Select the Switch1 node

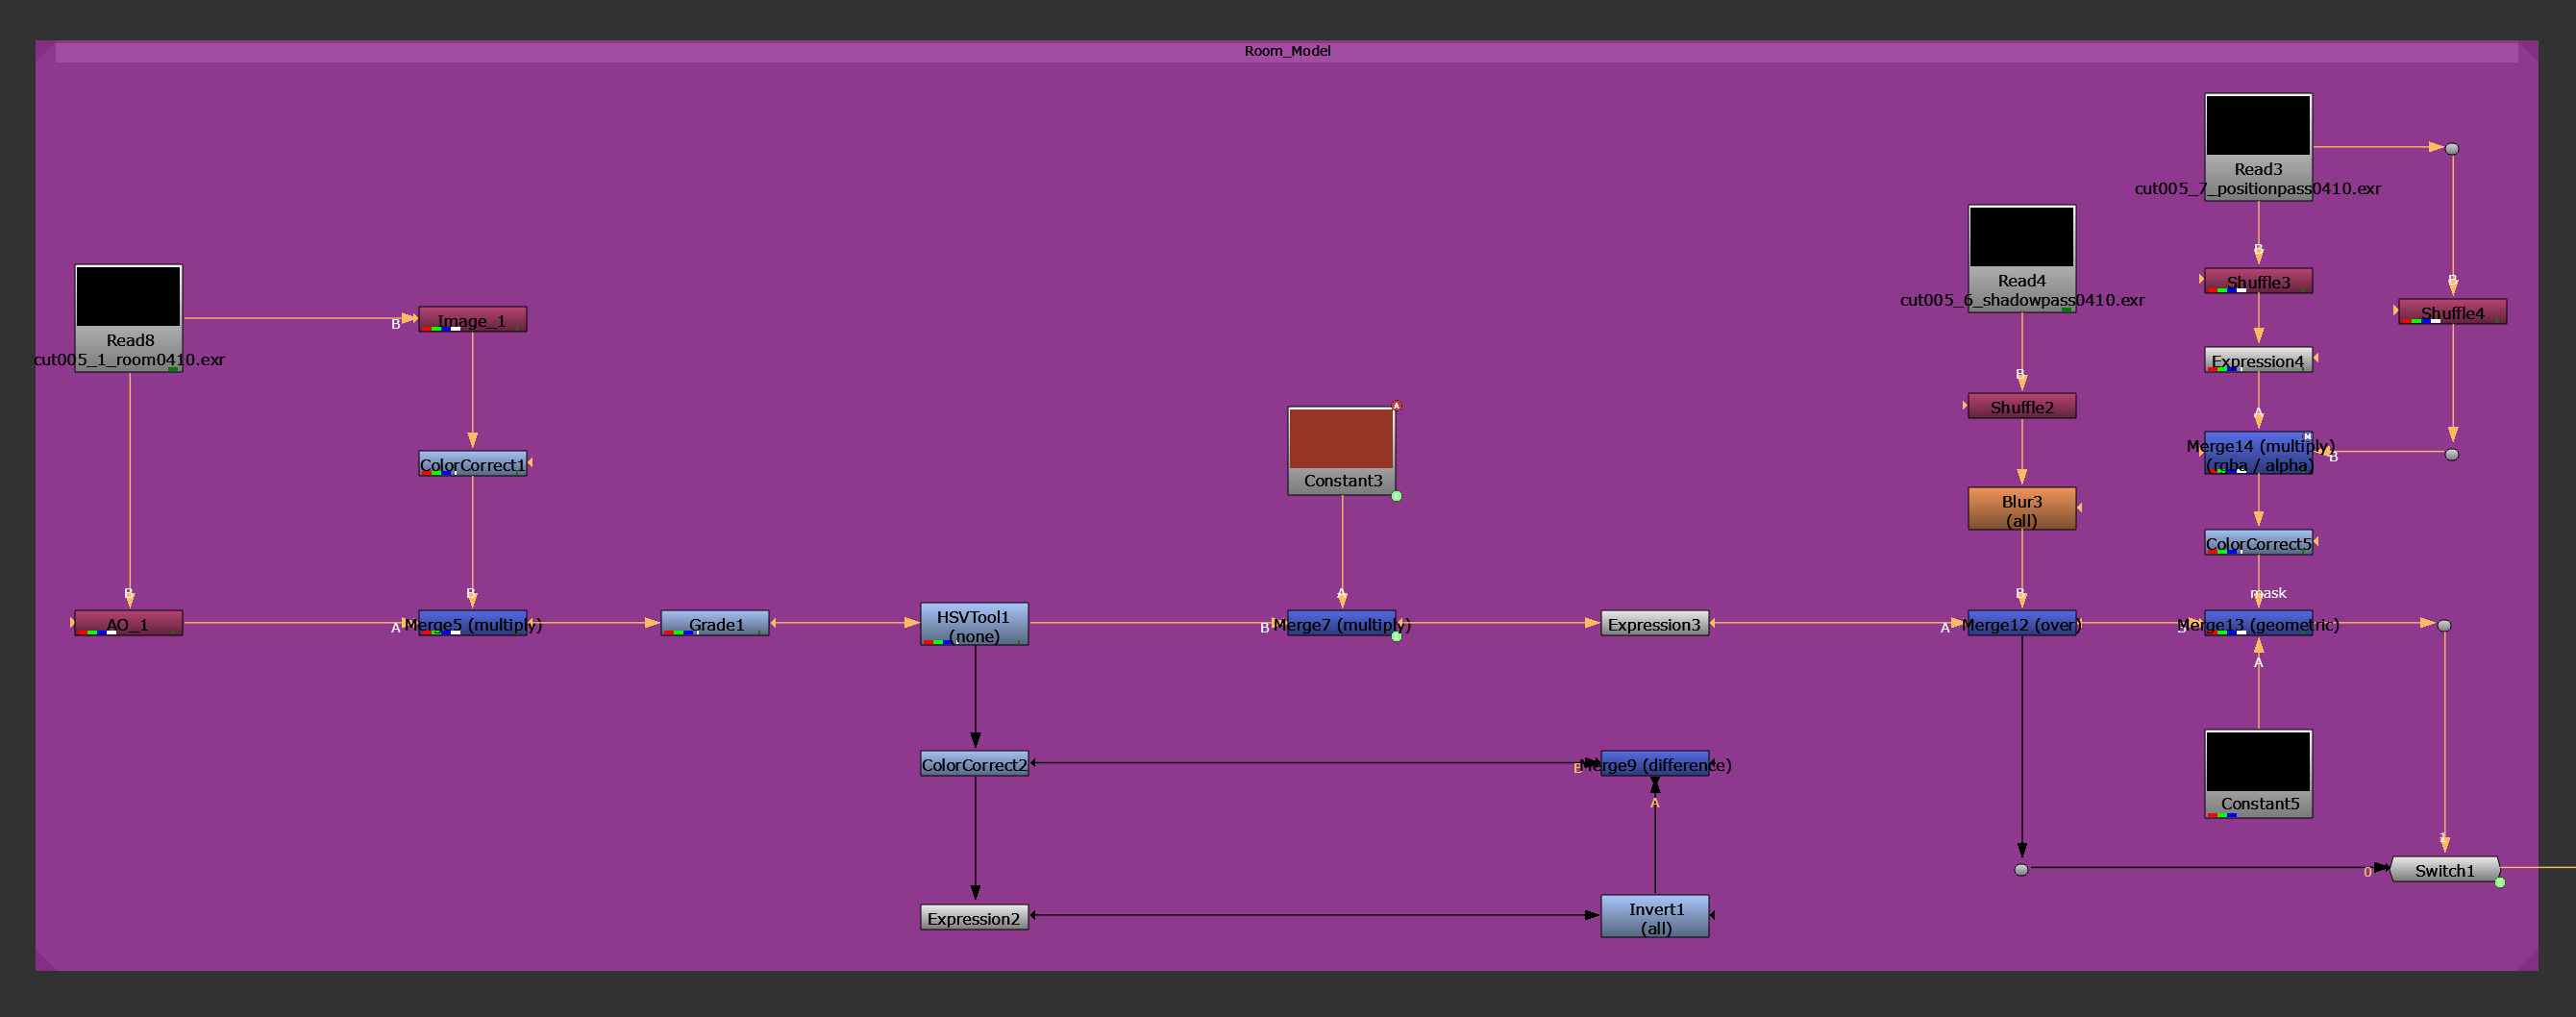pos(2444,870)
